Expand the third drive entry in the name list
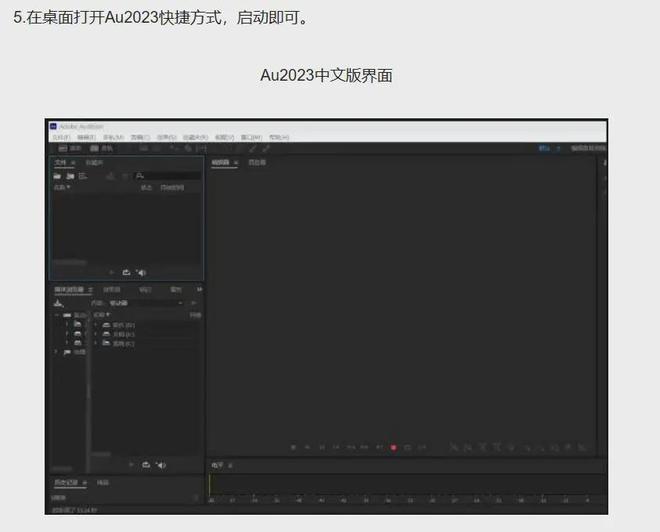 click(96, 343)
